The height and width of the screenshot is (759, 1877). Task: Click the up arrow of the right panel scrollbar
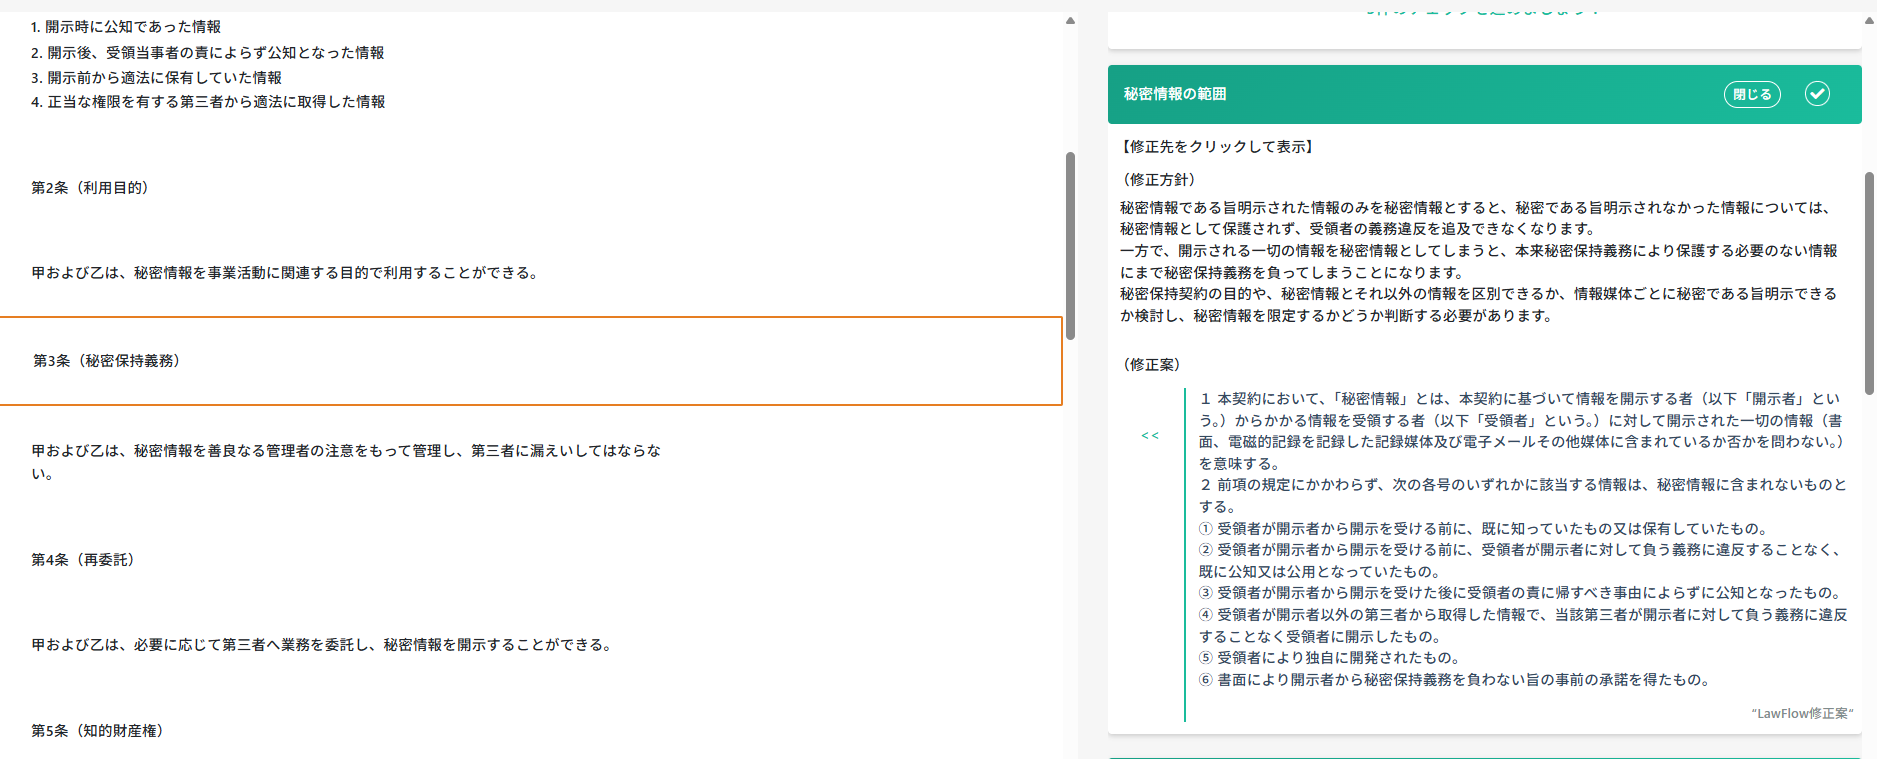1869,20
